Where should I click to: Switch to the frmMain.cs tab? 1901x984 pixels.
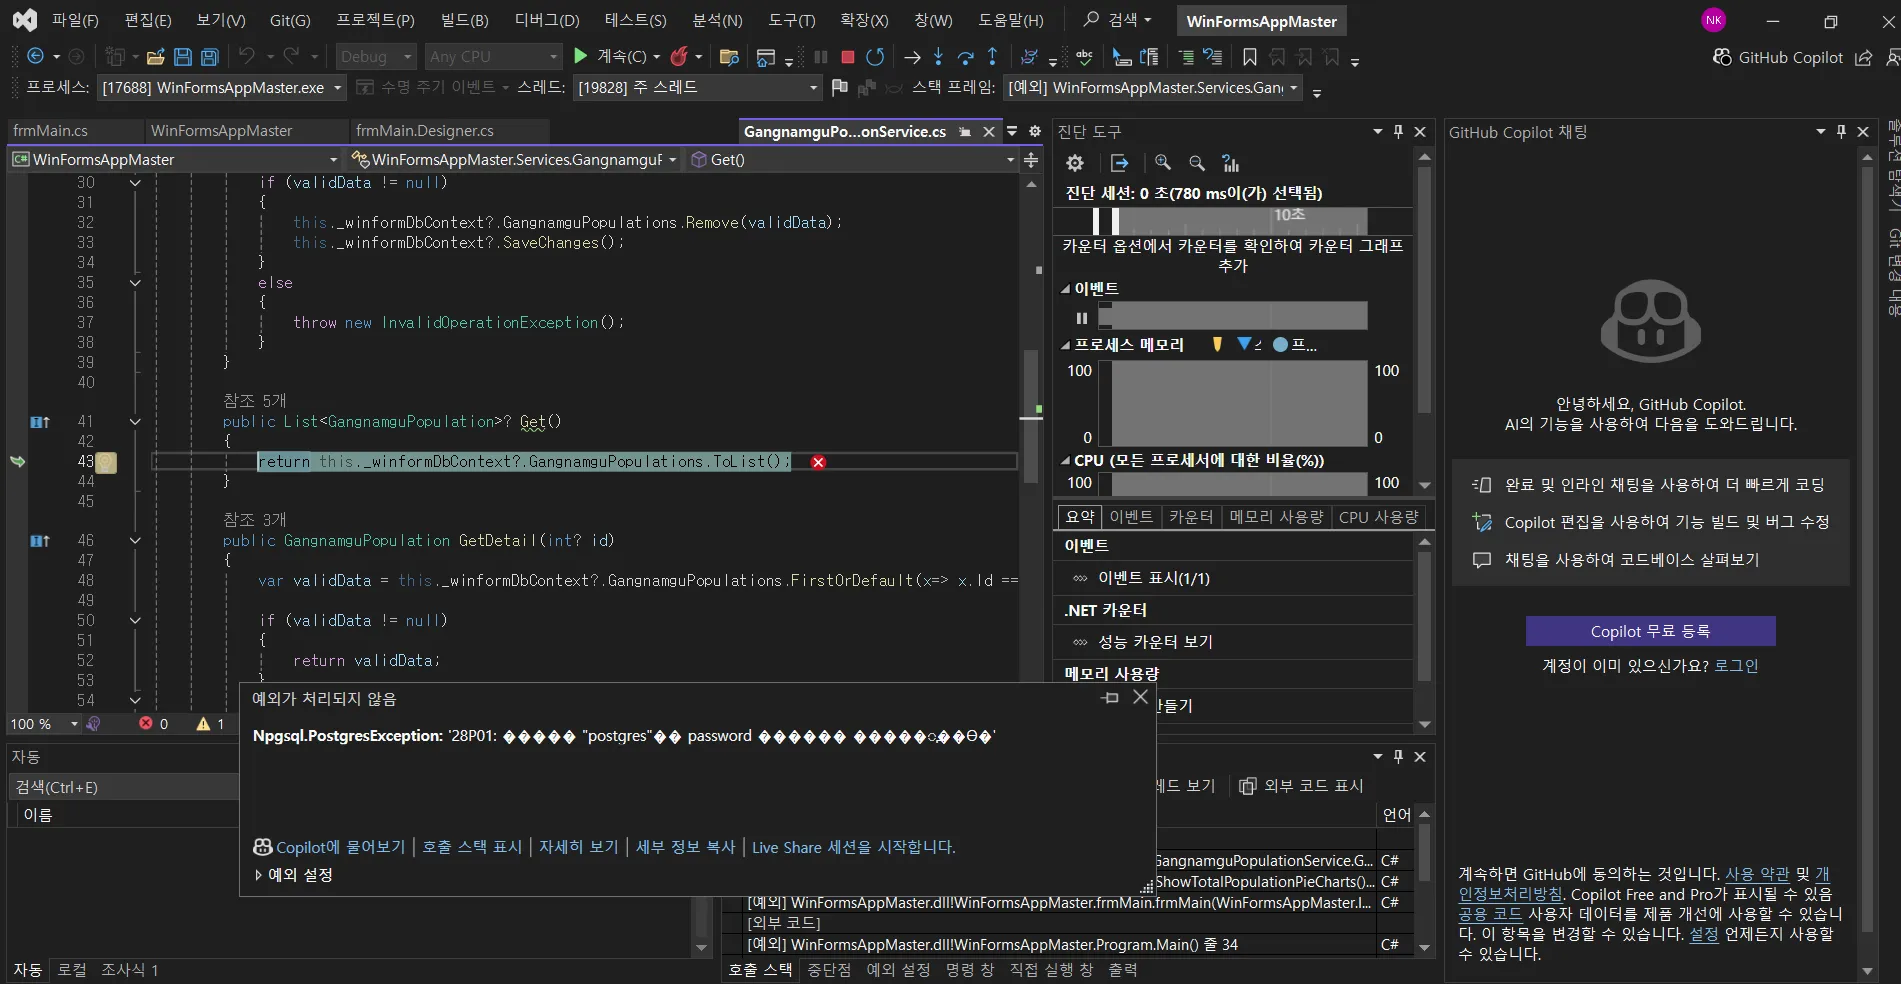(x=51, y=131)
